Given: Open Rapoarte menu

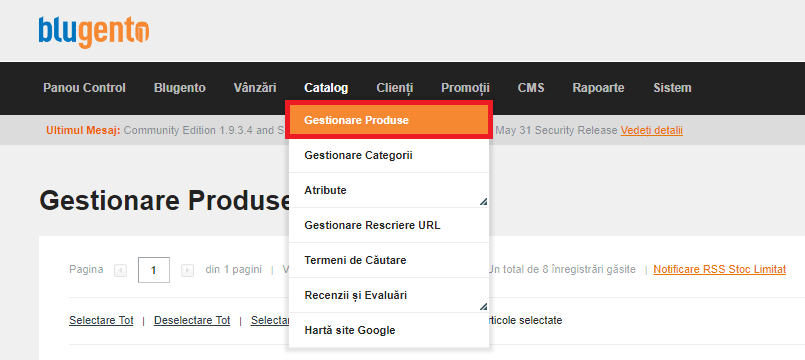Looking at the screenshot, I should tap(599, 88).
